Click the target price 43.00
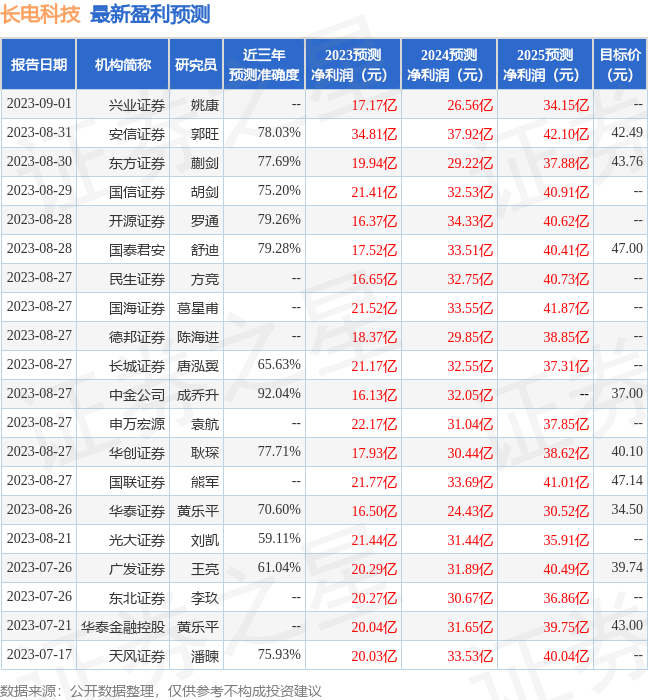 (627, 626)
